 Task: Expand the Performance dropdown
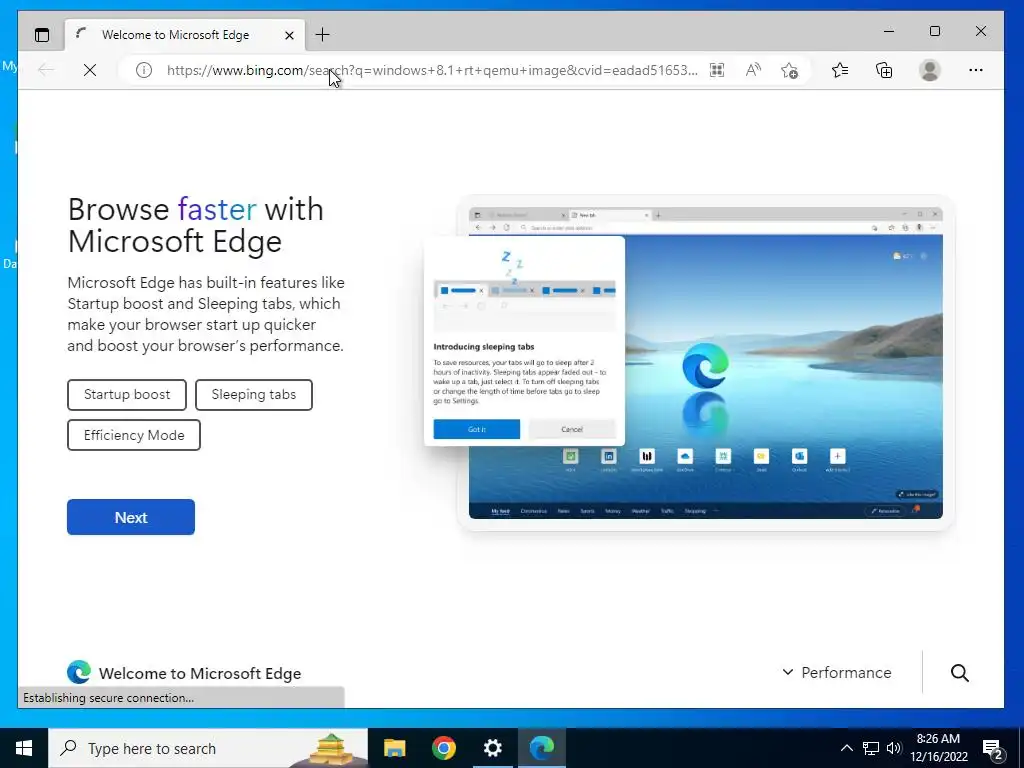point(837,673)
